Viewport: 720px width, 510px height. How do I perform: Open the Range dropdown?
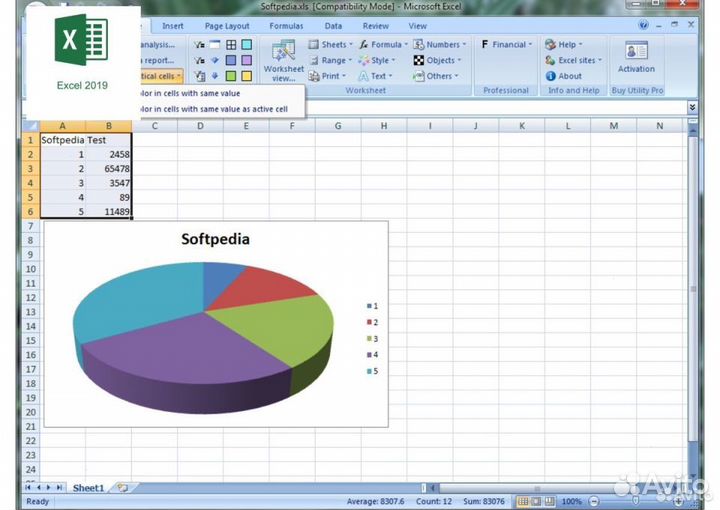coord(331,60)
